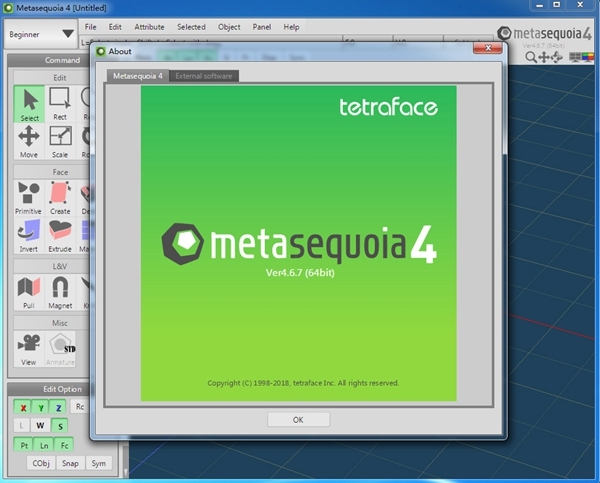Pick the Extrude tool
Screen dimensions: 600x483
(60, 236)
